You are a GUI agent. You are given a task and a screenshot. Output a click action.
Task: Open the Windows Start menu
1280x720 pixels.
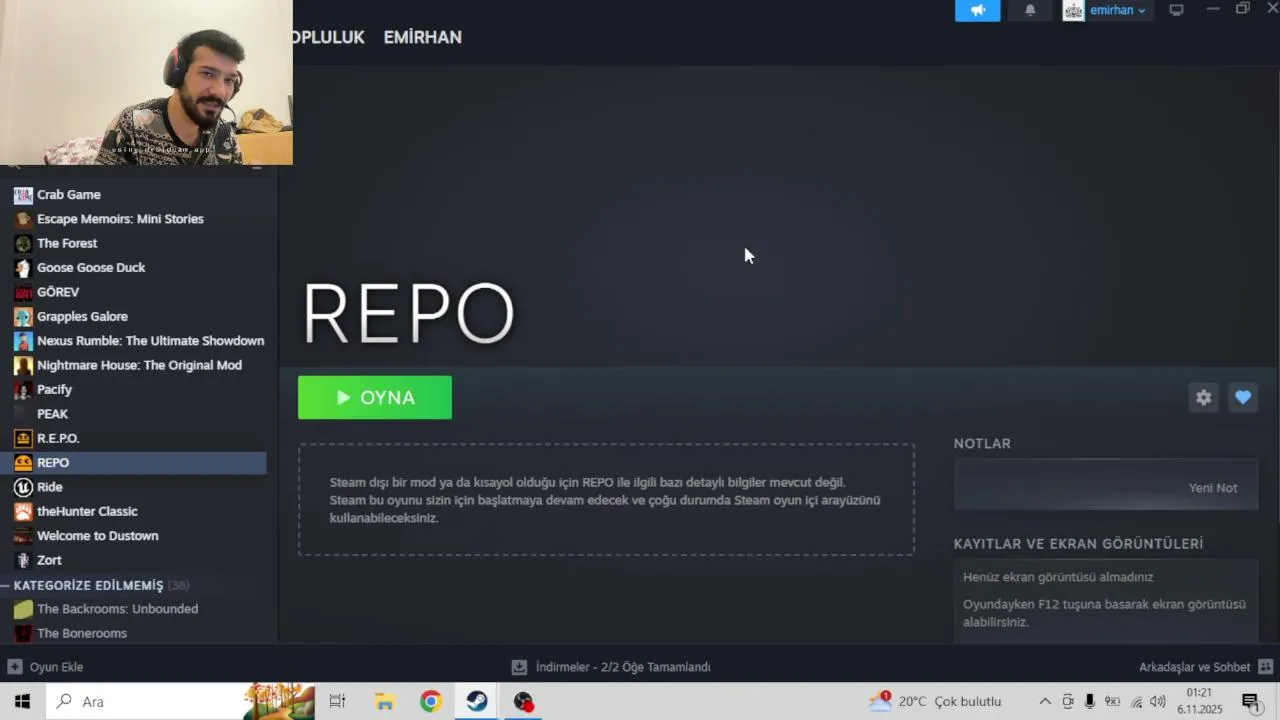pos(22,702)
